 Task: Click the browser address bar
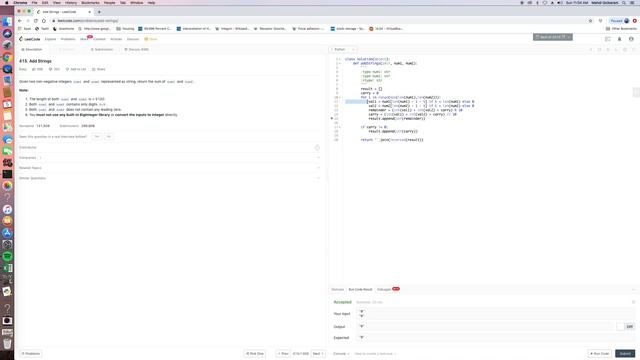click(x=318, y=21)
